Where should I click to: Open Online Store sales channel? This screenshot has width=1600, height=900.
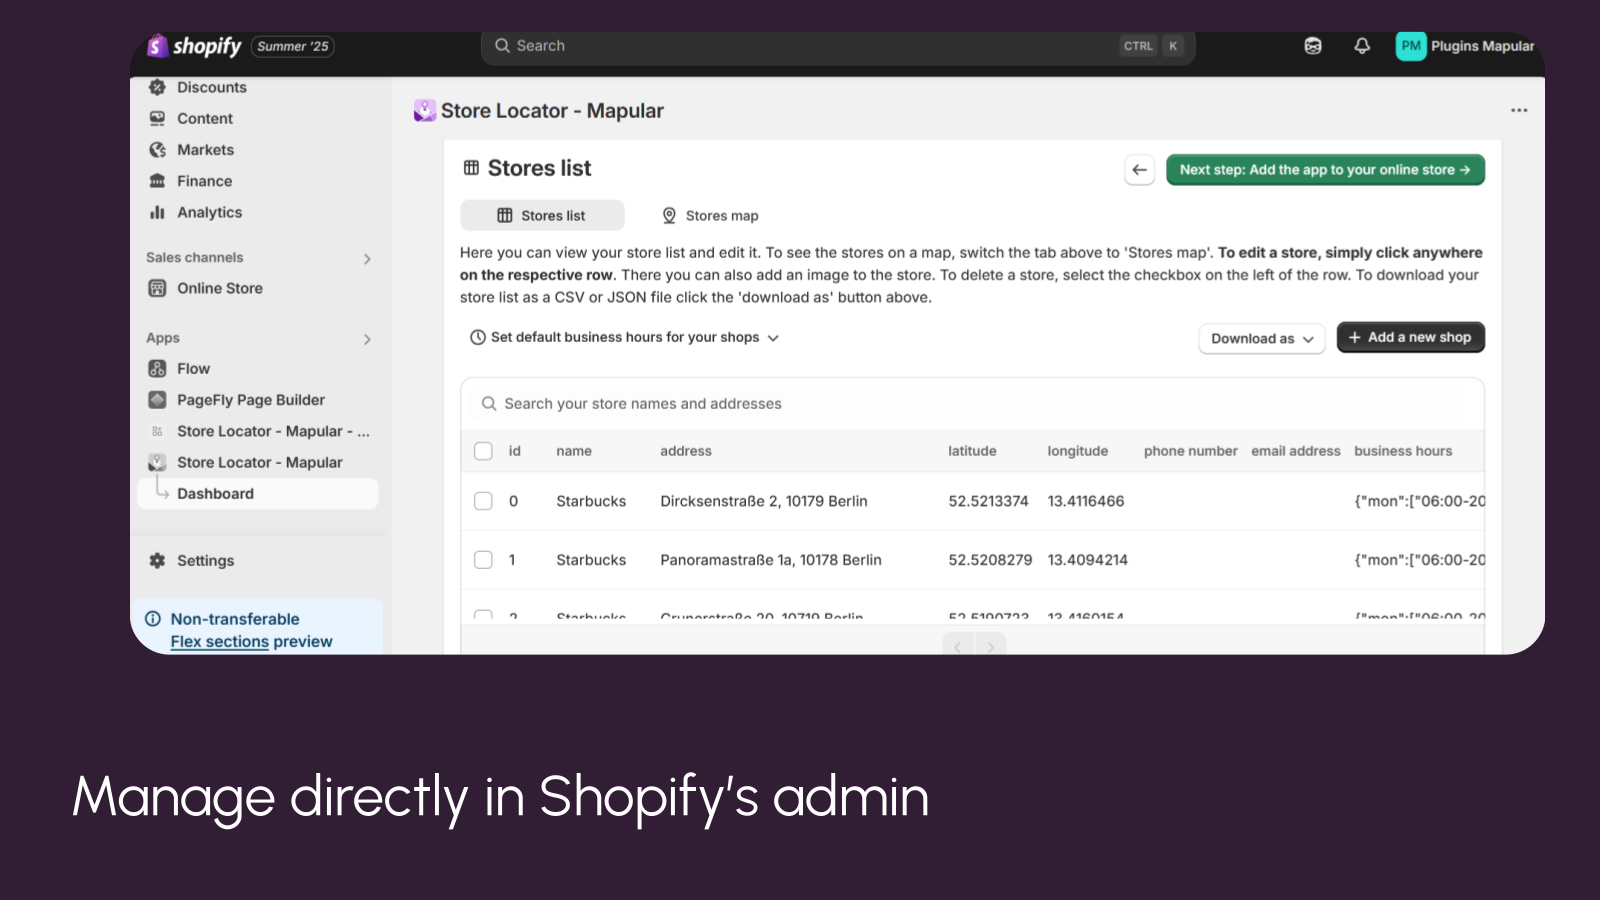(x=220, y=288)
